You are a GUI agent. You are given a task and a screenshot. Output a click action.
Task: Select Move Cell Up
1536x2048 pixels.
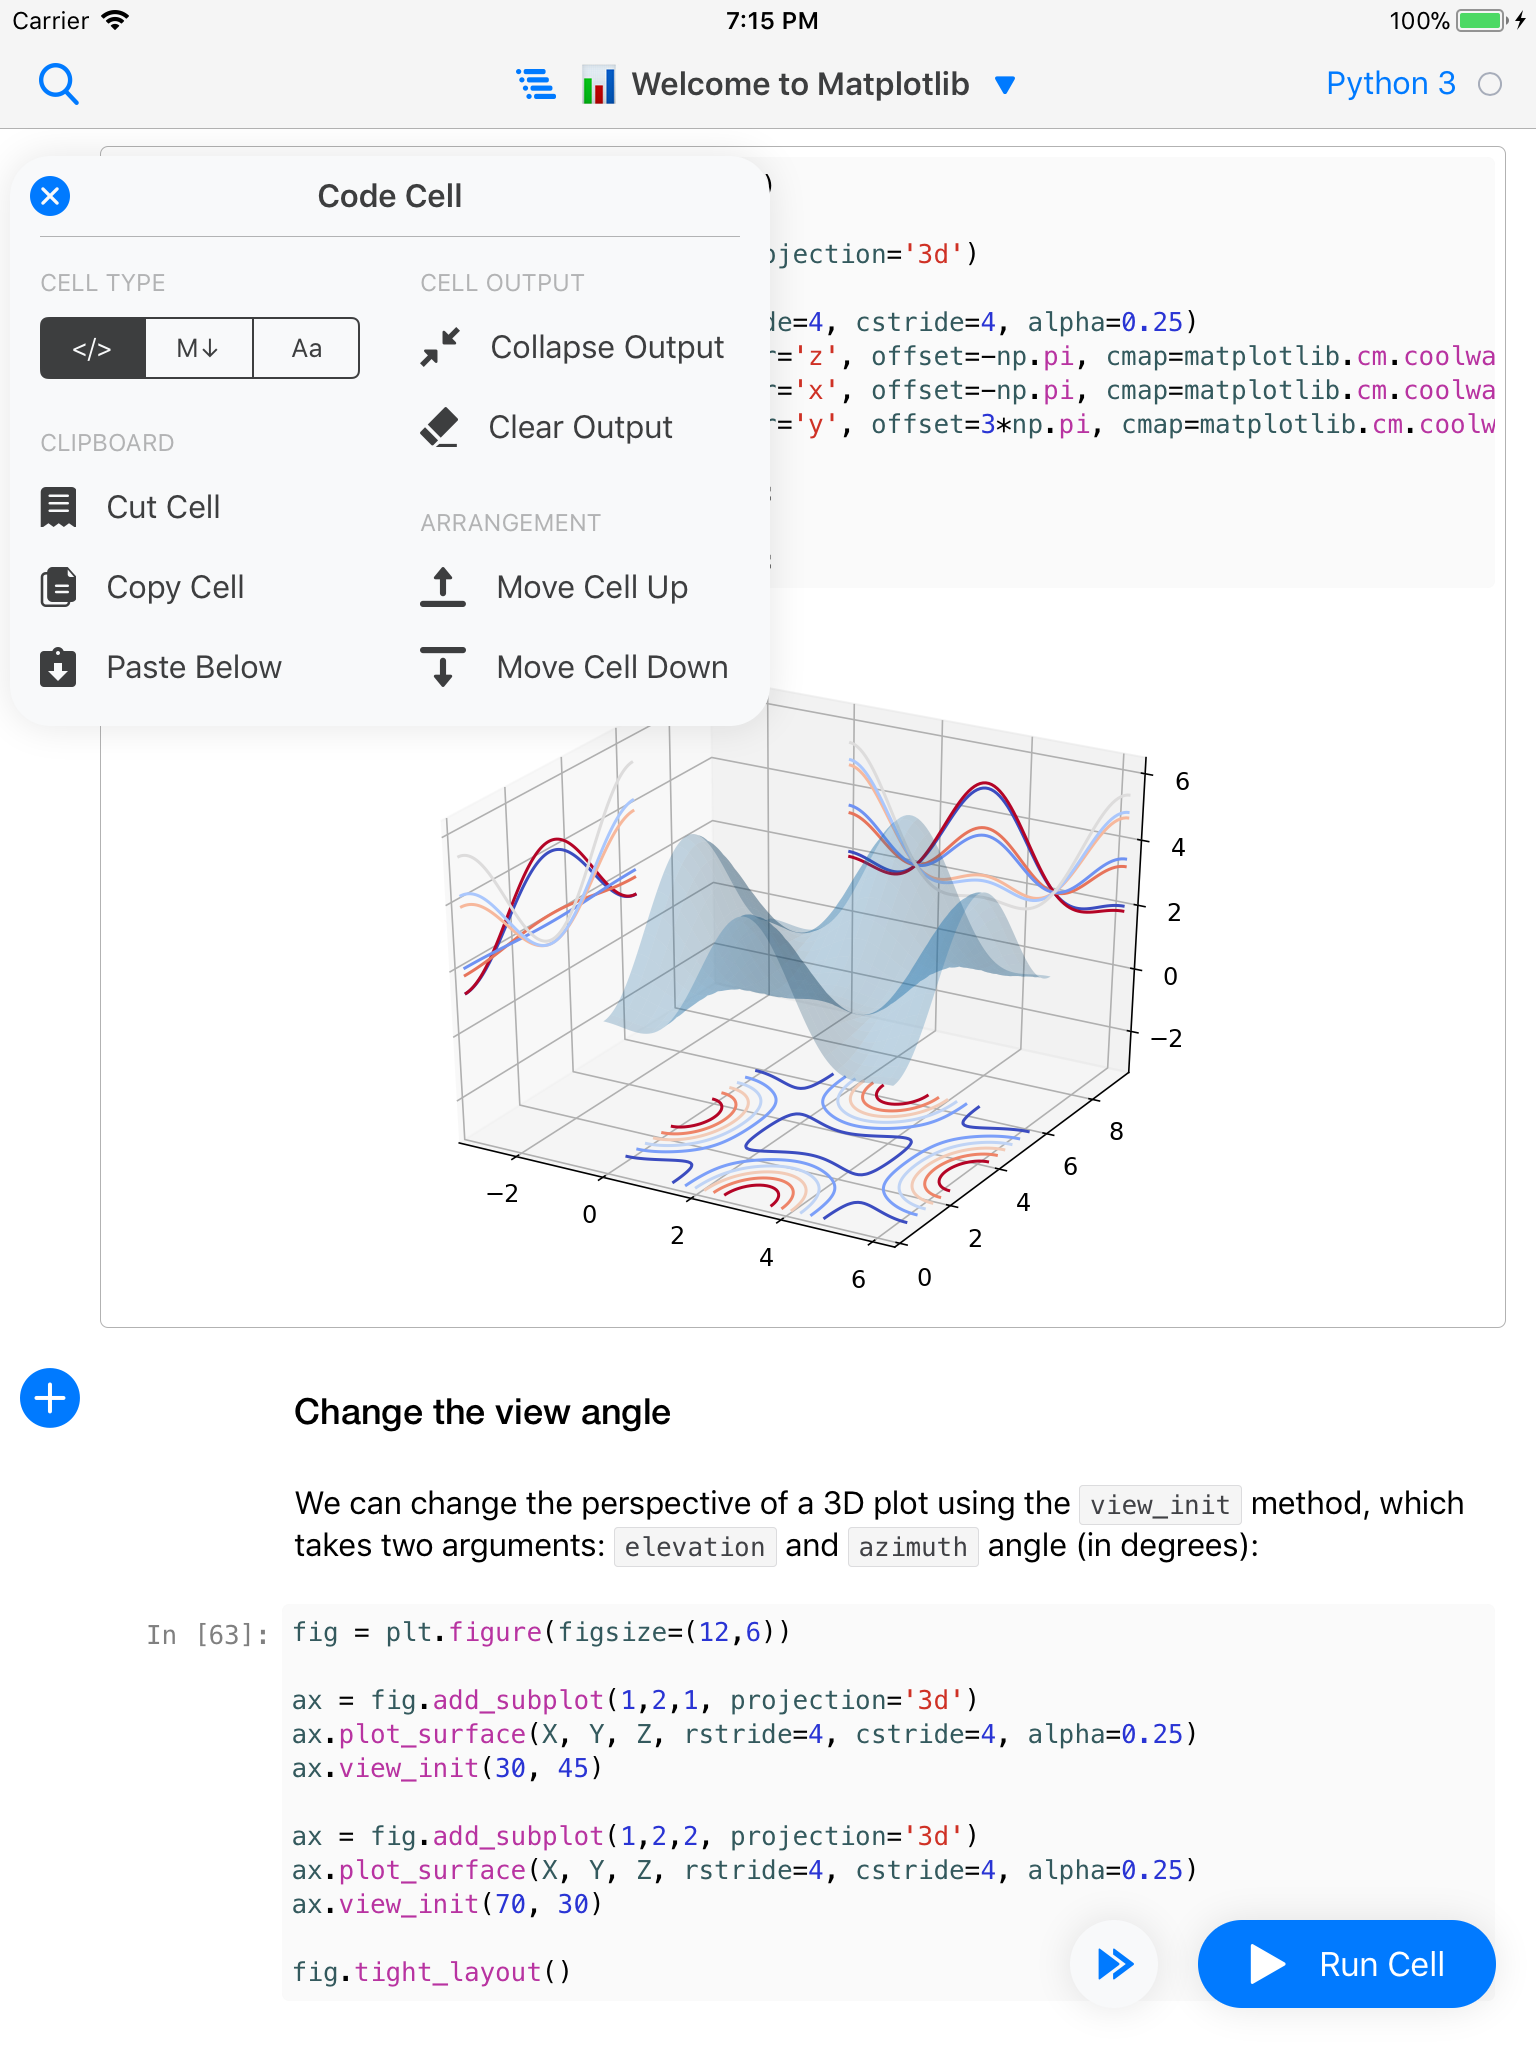(592, 587)
